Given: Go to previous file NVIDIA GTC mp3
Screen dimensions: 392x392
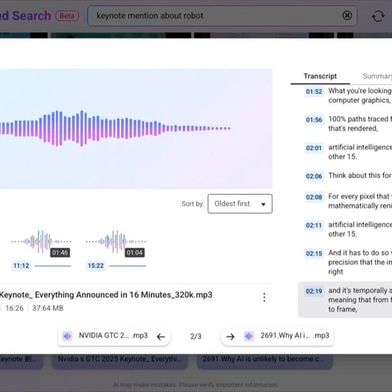Looking at the screenshot, I should coord(114,336).
